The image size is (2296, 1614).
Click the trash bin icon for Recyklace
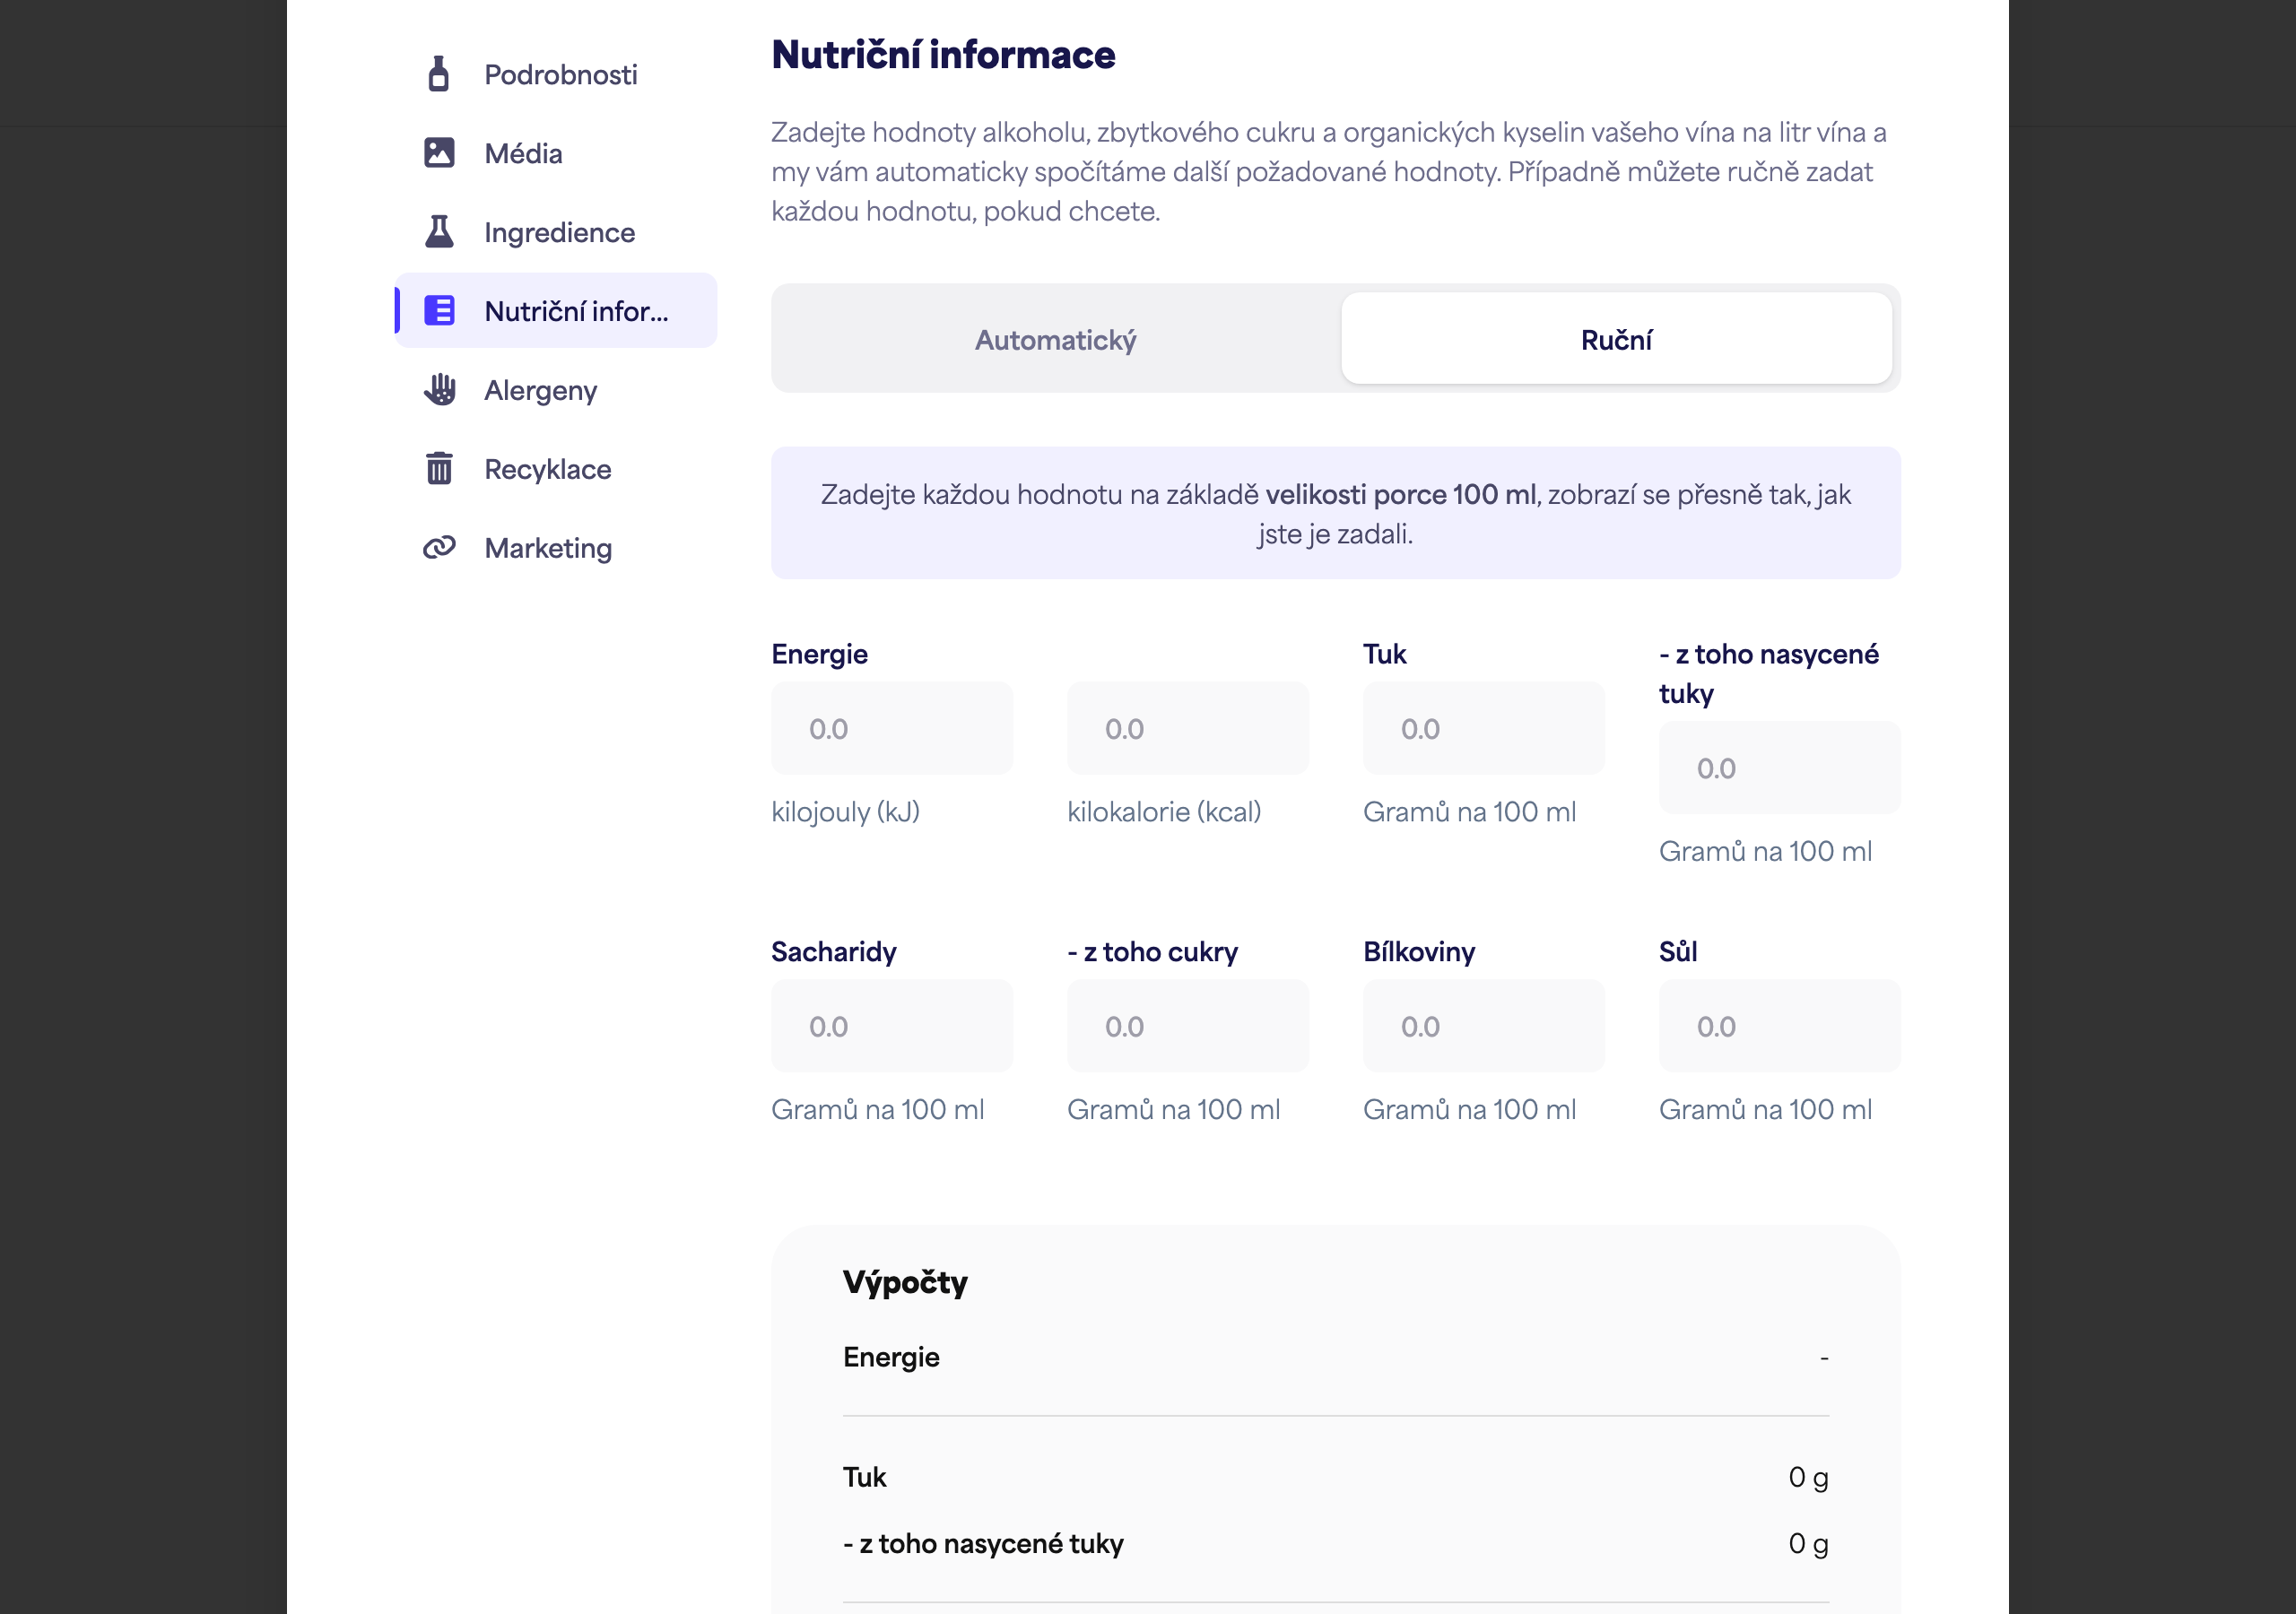click(439, 468)
